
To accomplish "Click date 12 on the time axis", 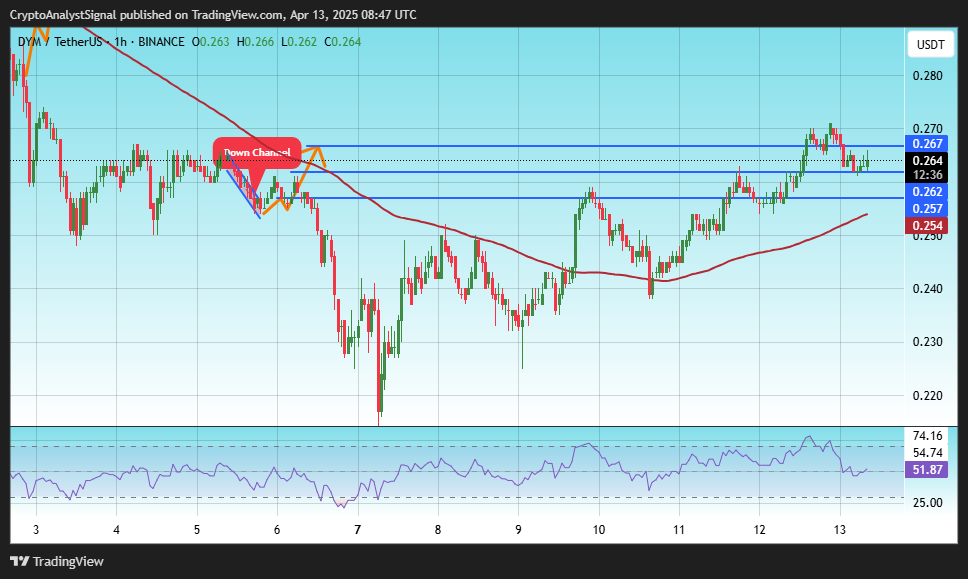I will [x=759, y=529].
